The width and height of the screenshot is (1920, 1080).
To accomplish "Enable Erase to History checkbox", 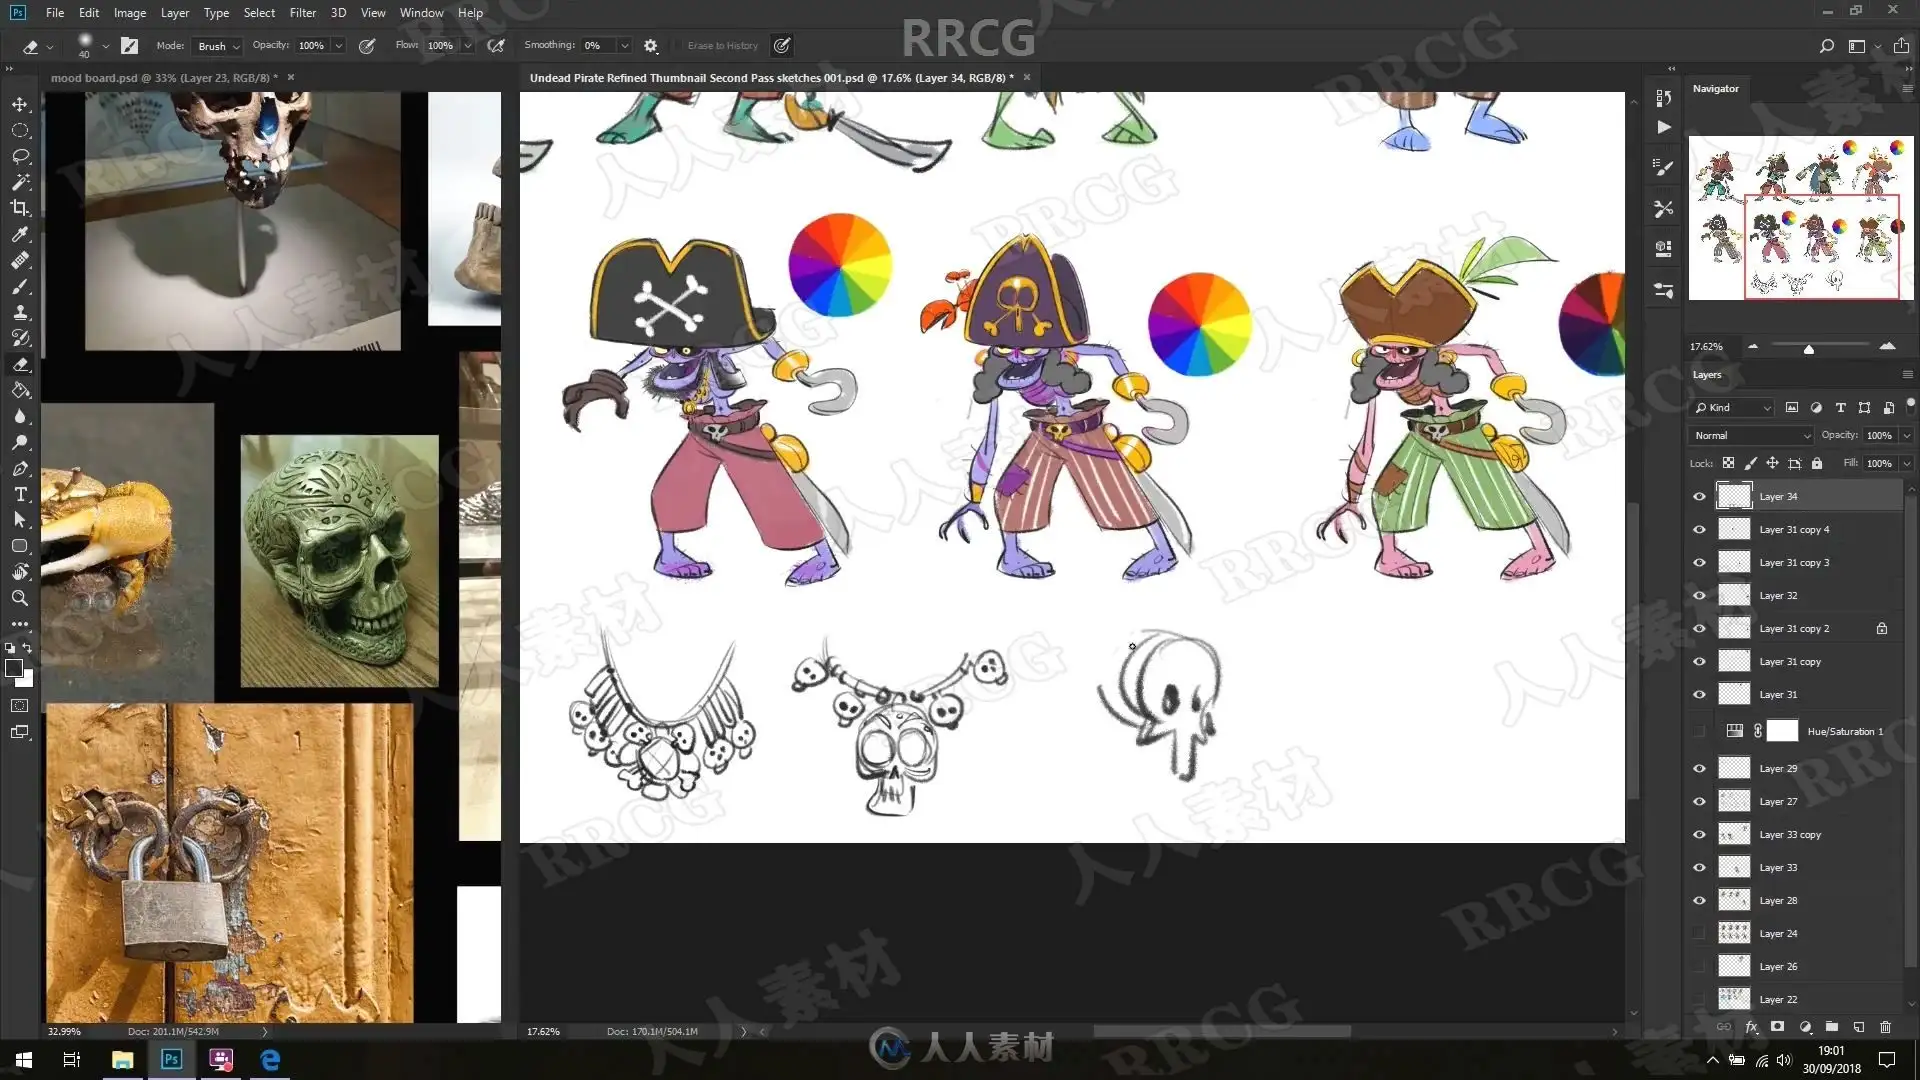I will [x=680, y=46].
